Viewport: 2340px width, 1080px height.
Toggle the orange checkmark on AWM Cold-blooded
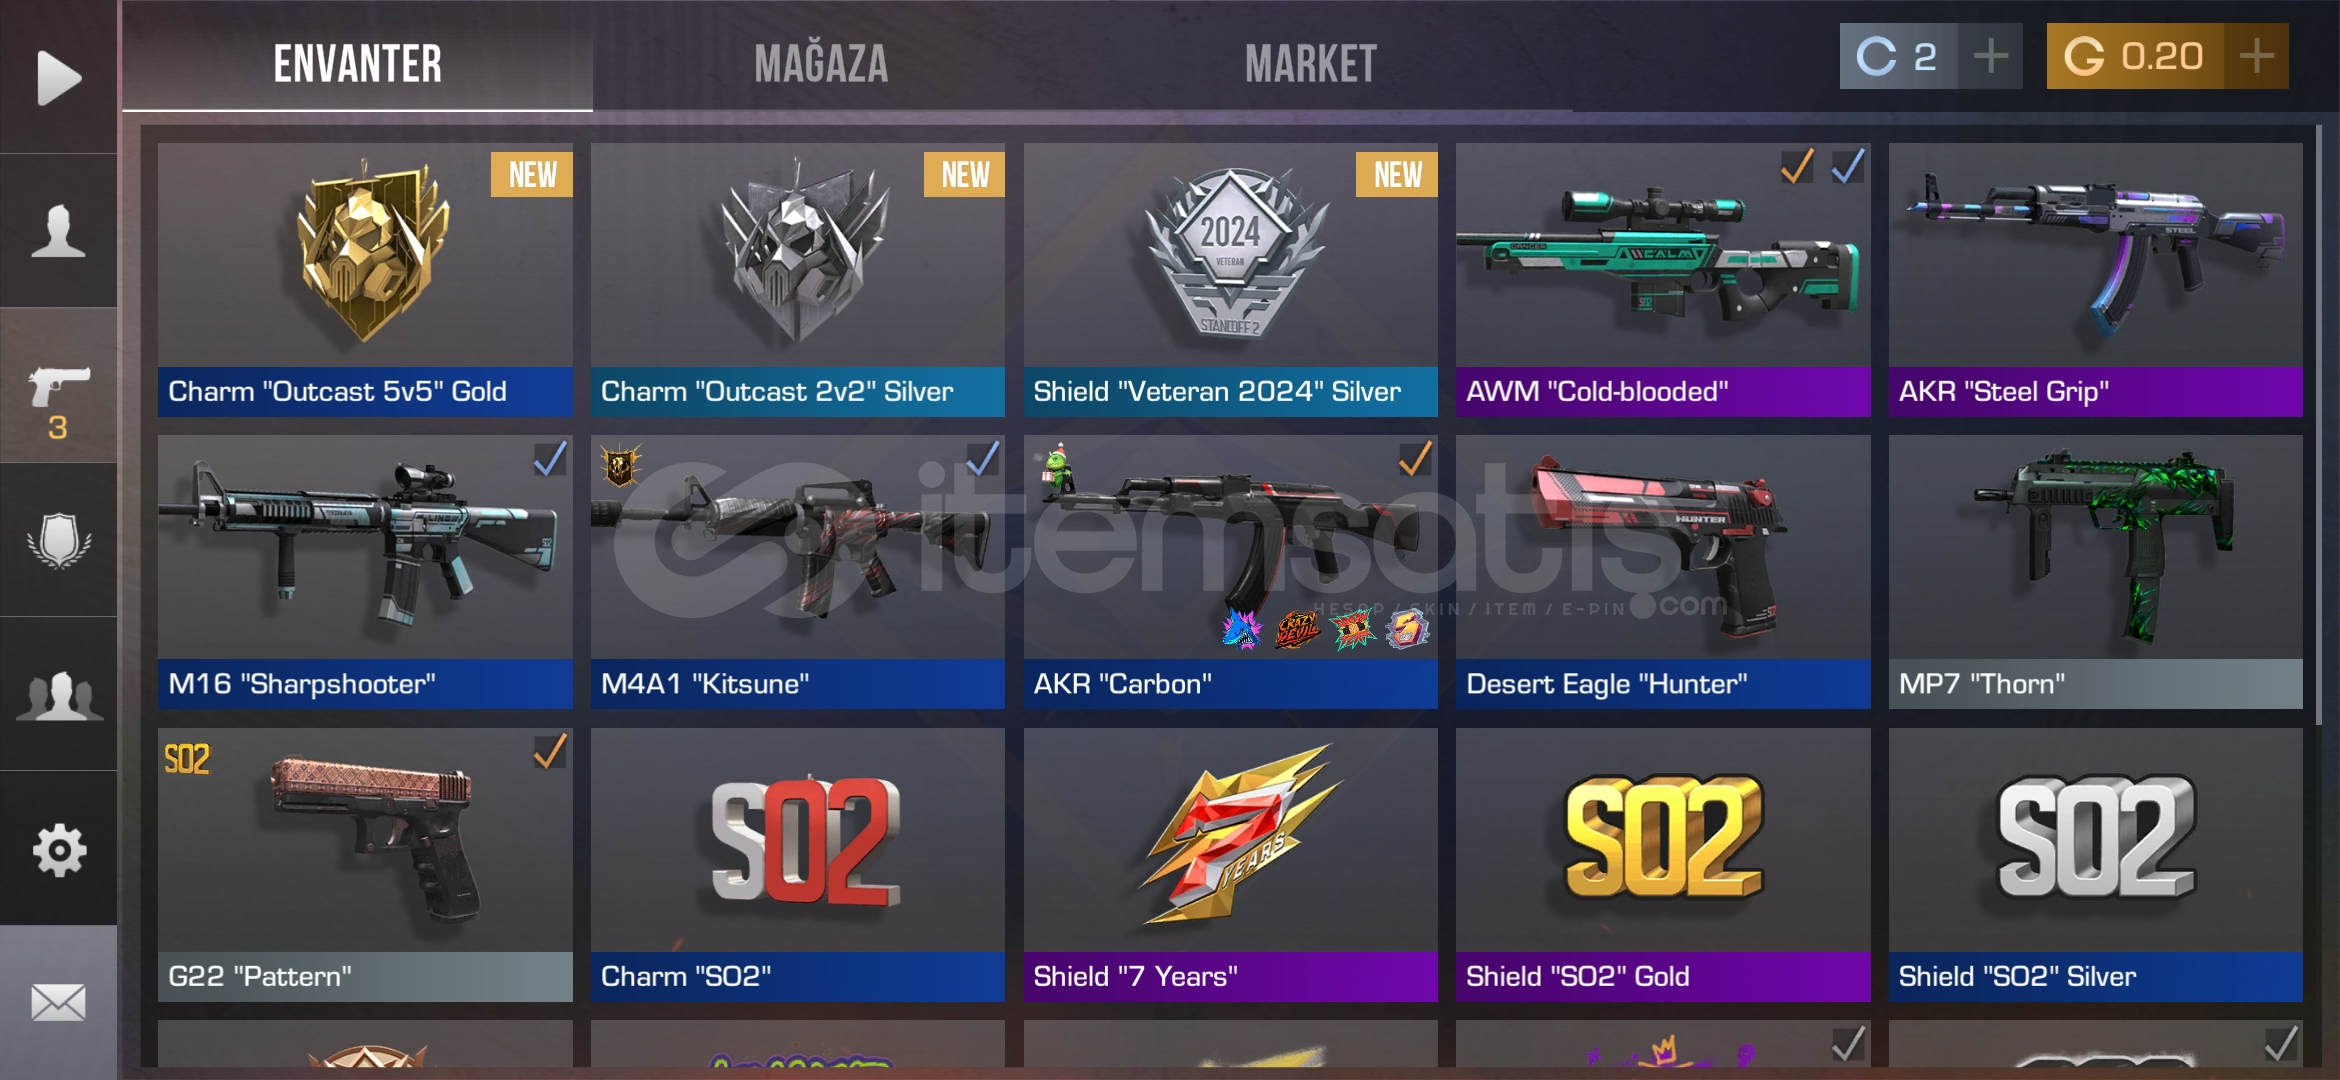(x=1797, y=166)
